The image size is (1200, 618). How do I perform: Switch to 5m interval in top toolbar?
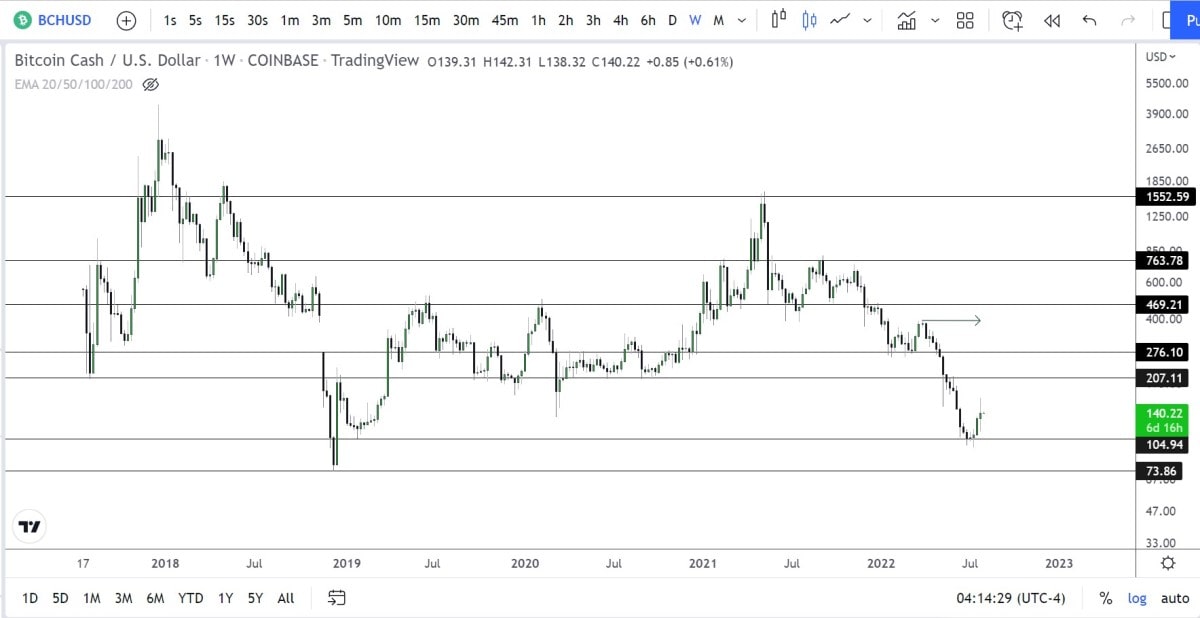coord(353,20)
